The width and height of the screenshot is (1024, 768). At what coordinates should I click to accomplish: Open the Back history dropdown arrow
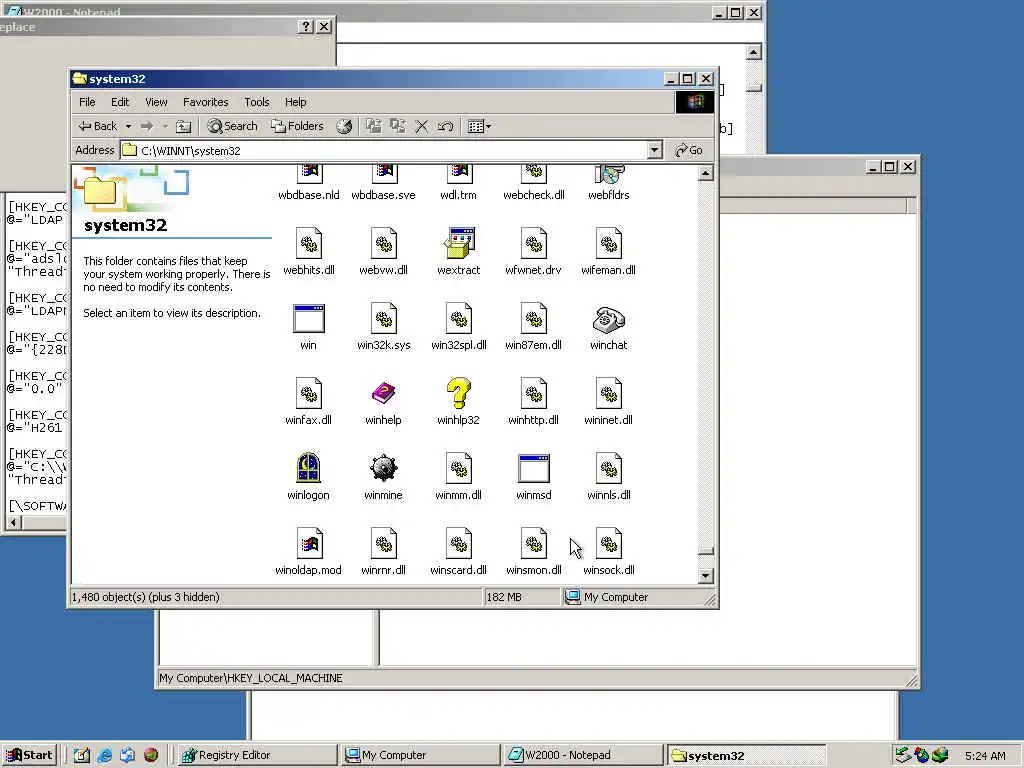click(129, 126)
